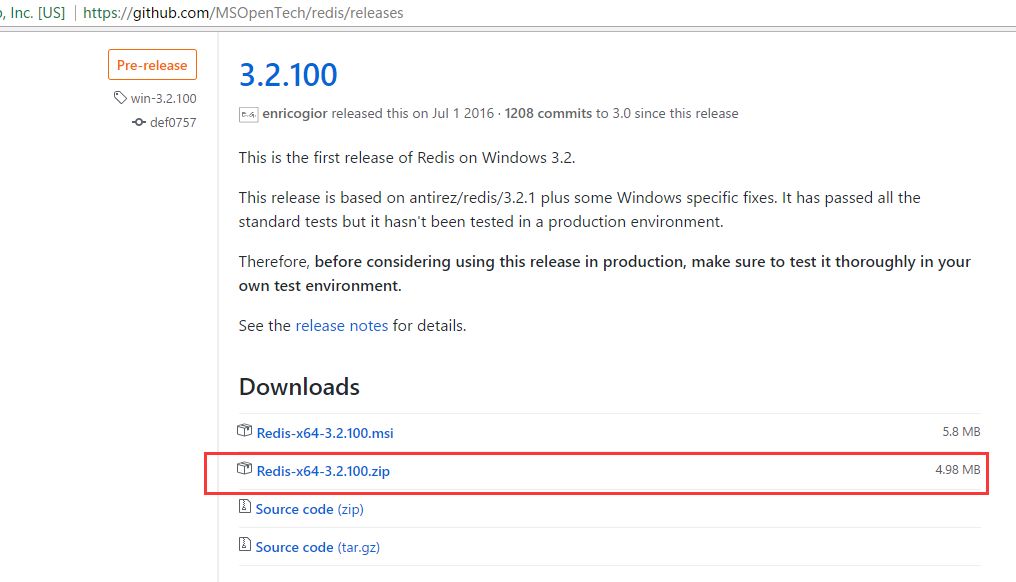Focus the address bar GitHub URL

pyautogui.click(x=244, y=14)
